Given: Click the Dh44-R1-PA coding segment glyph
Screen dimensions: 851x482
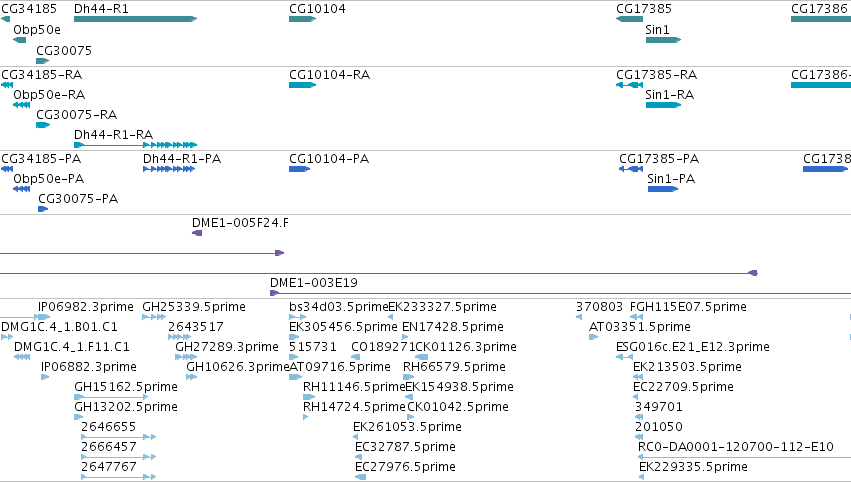Looking at the screenshot, I should (x=169, y=169).
